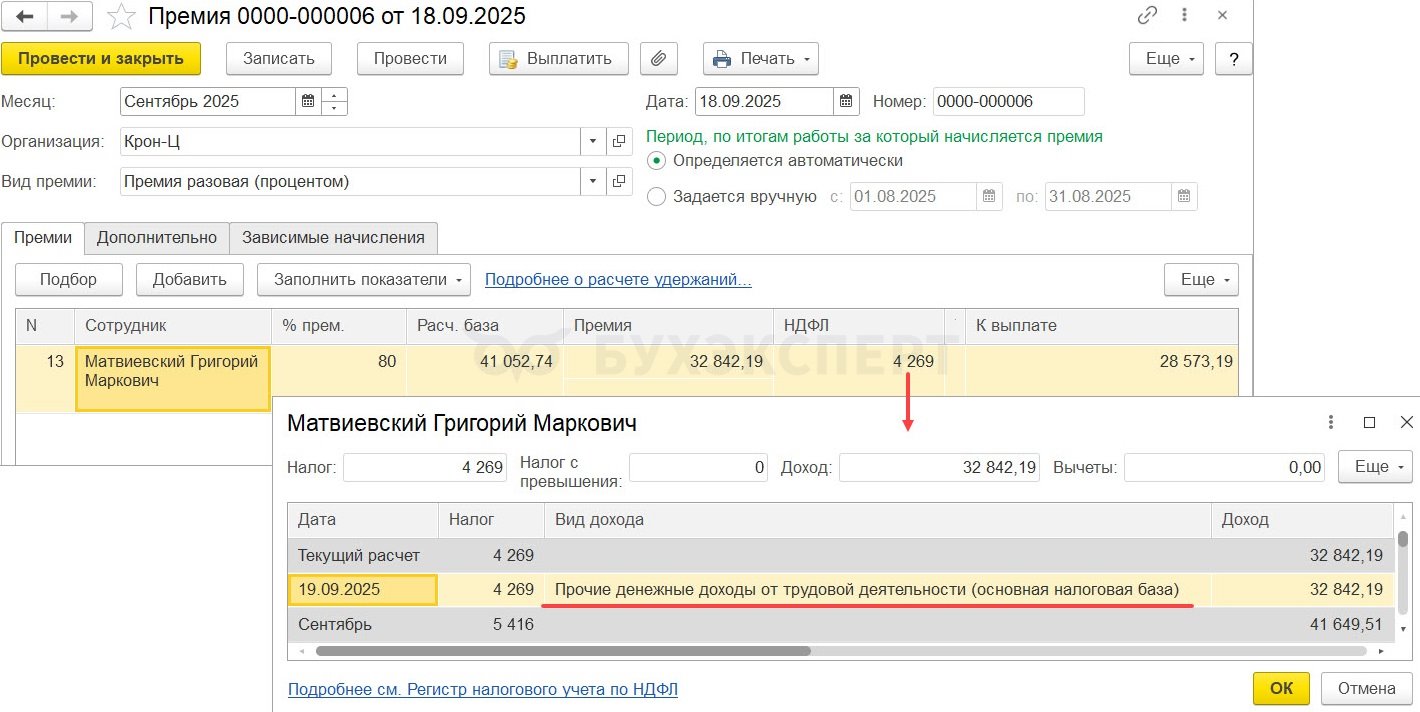Open 'Подробнее о расчете удержаний' link
The height and width of the screenshot is (712, 1420).
[x=618, y=280]
